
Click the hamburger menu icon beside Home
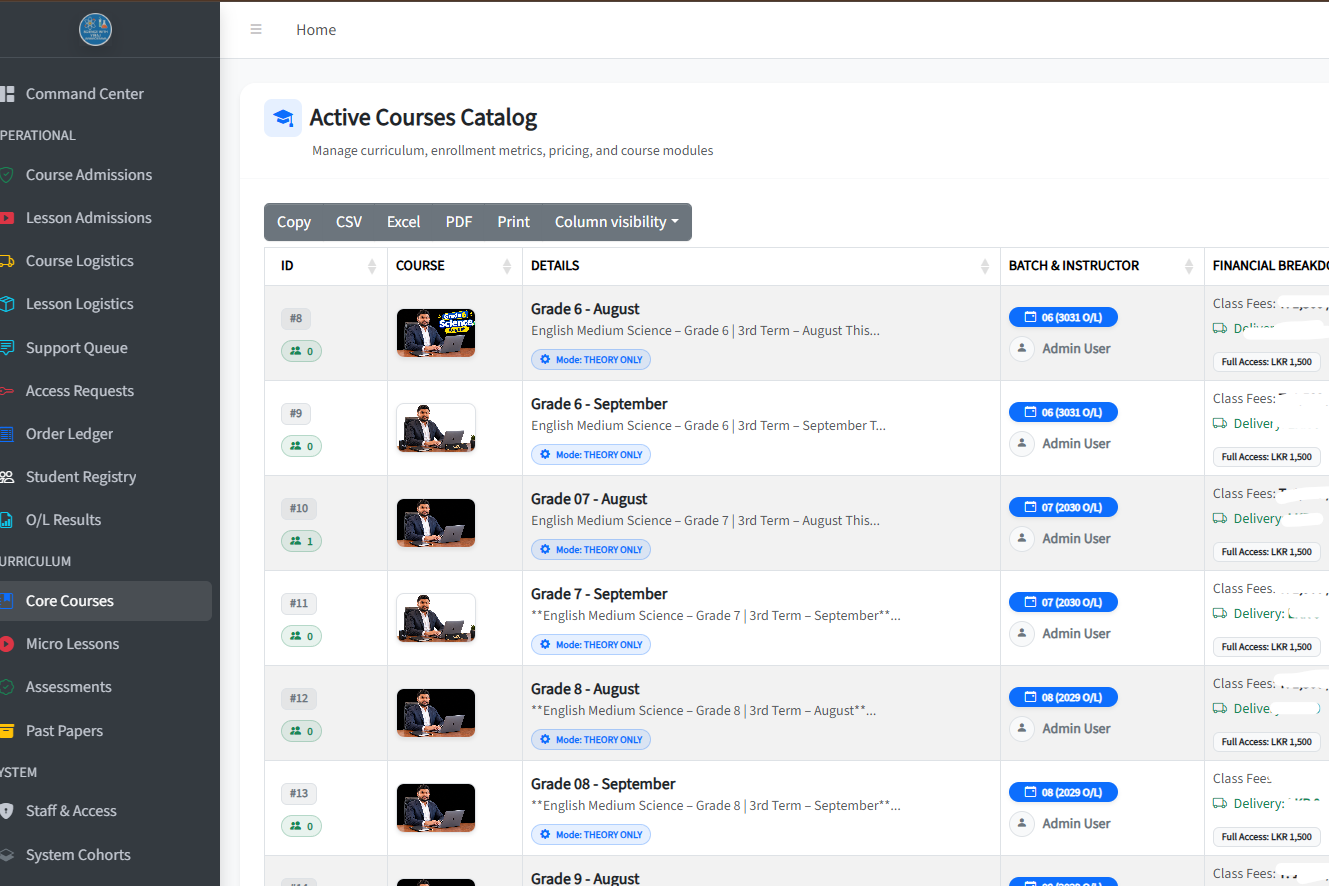click(x=256, y=30)
